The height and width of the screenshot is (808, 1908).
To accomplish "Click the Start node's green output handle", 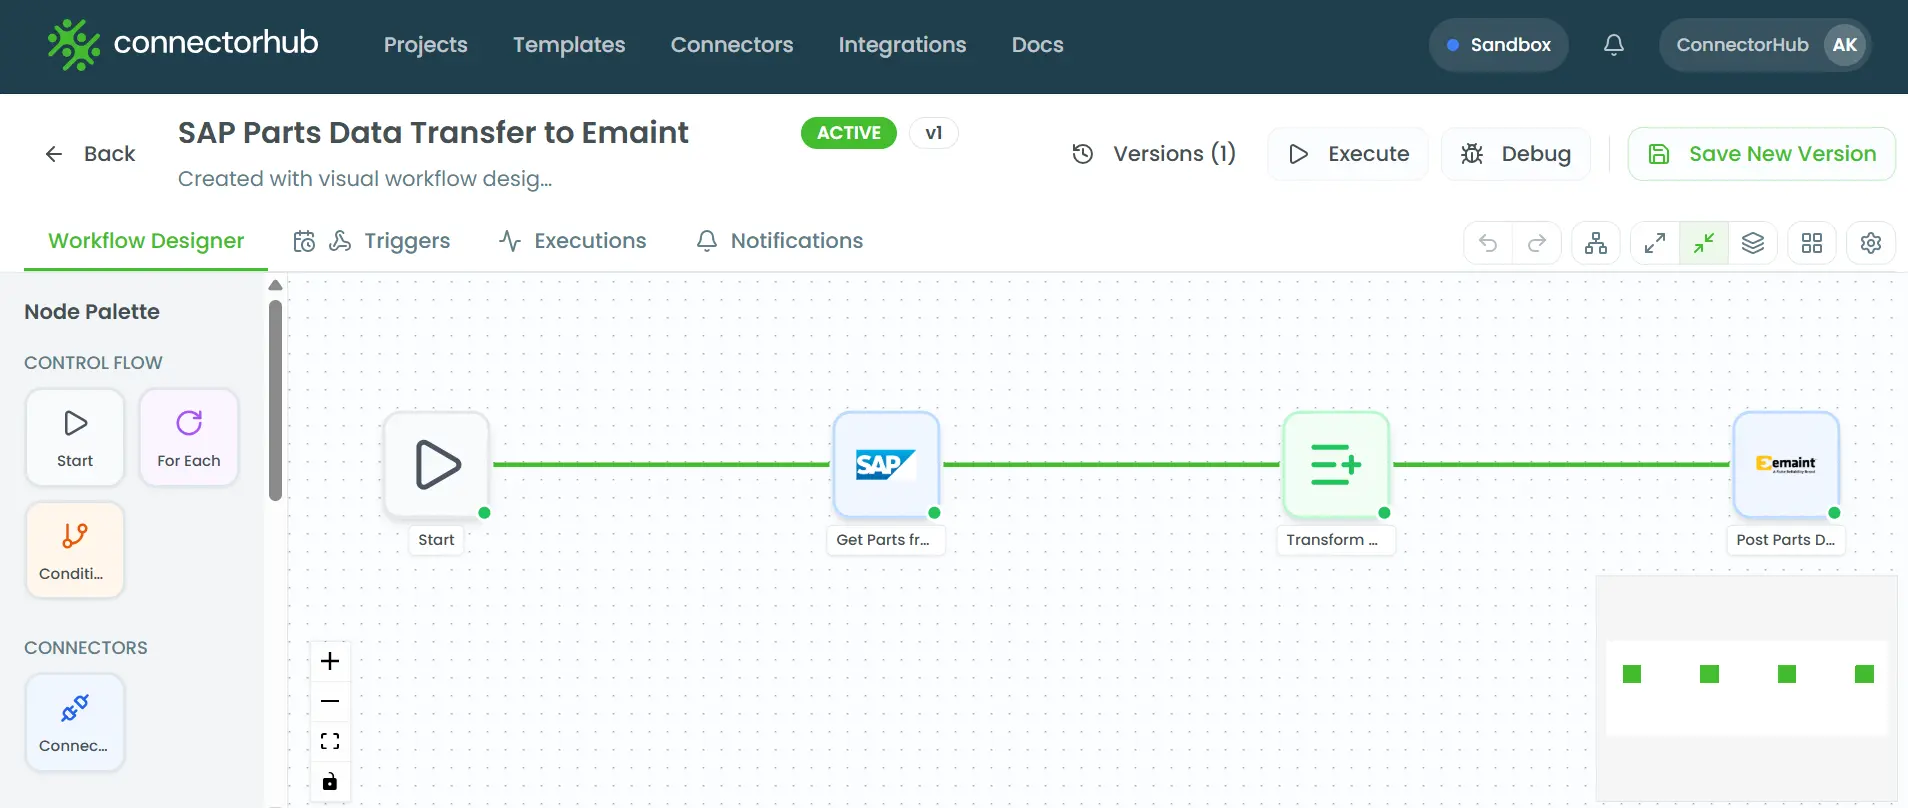I will click(x=485, y=513).
